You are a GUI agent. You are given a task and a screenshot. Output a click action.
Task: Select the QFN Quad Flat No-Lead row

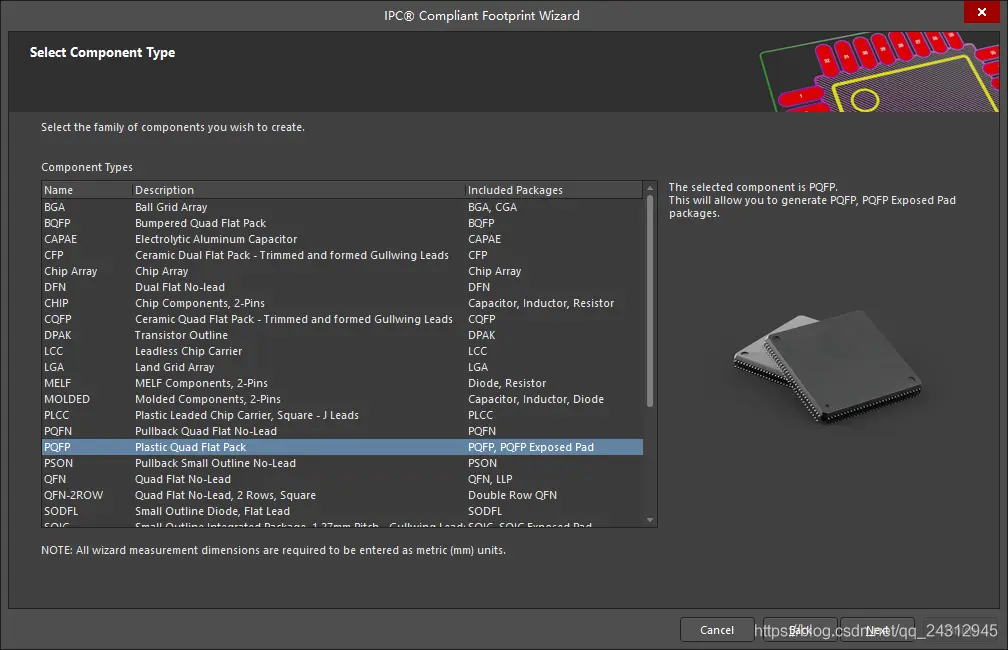343,479
